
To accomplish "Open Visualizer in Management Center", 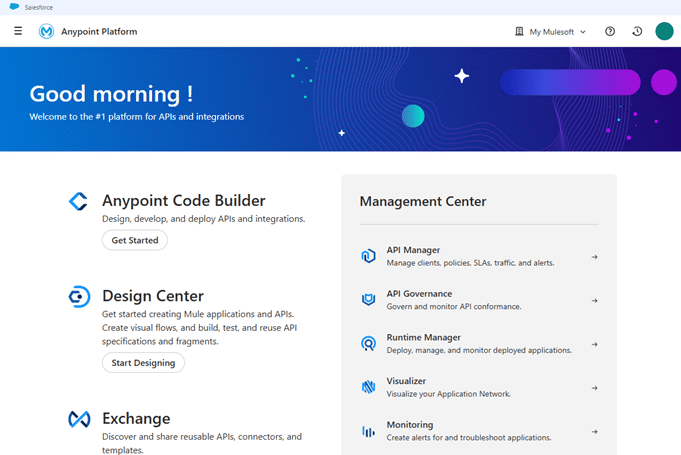I will pos(406,381).
